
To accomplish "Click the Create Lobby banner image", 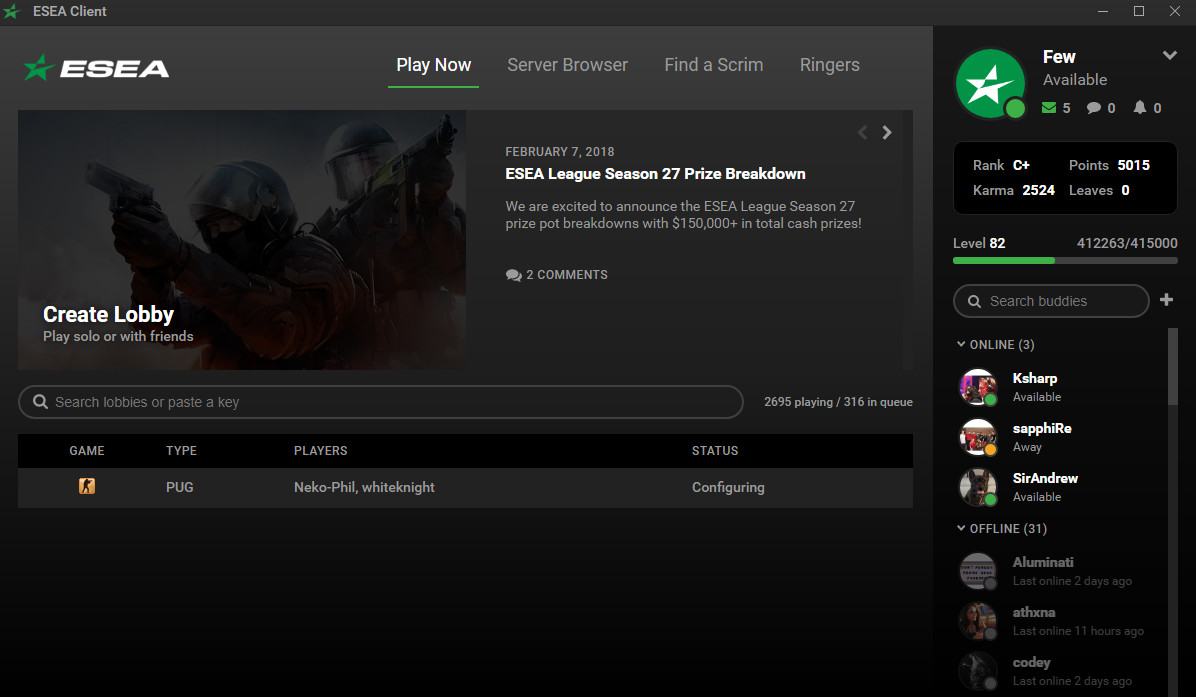I will tap(241, 240).
